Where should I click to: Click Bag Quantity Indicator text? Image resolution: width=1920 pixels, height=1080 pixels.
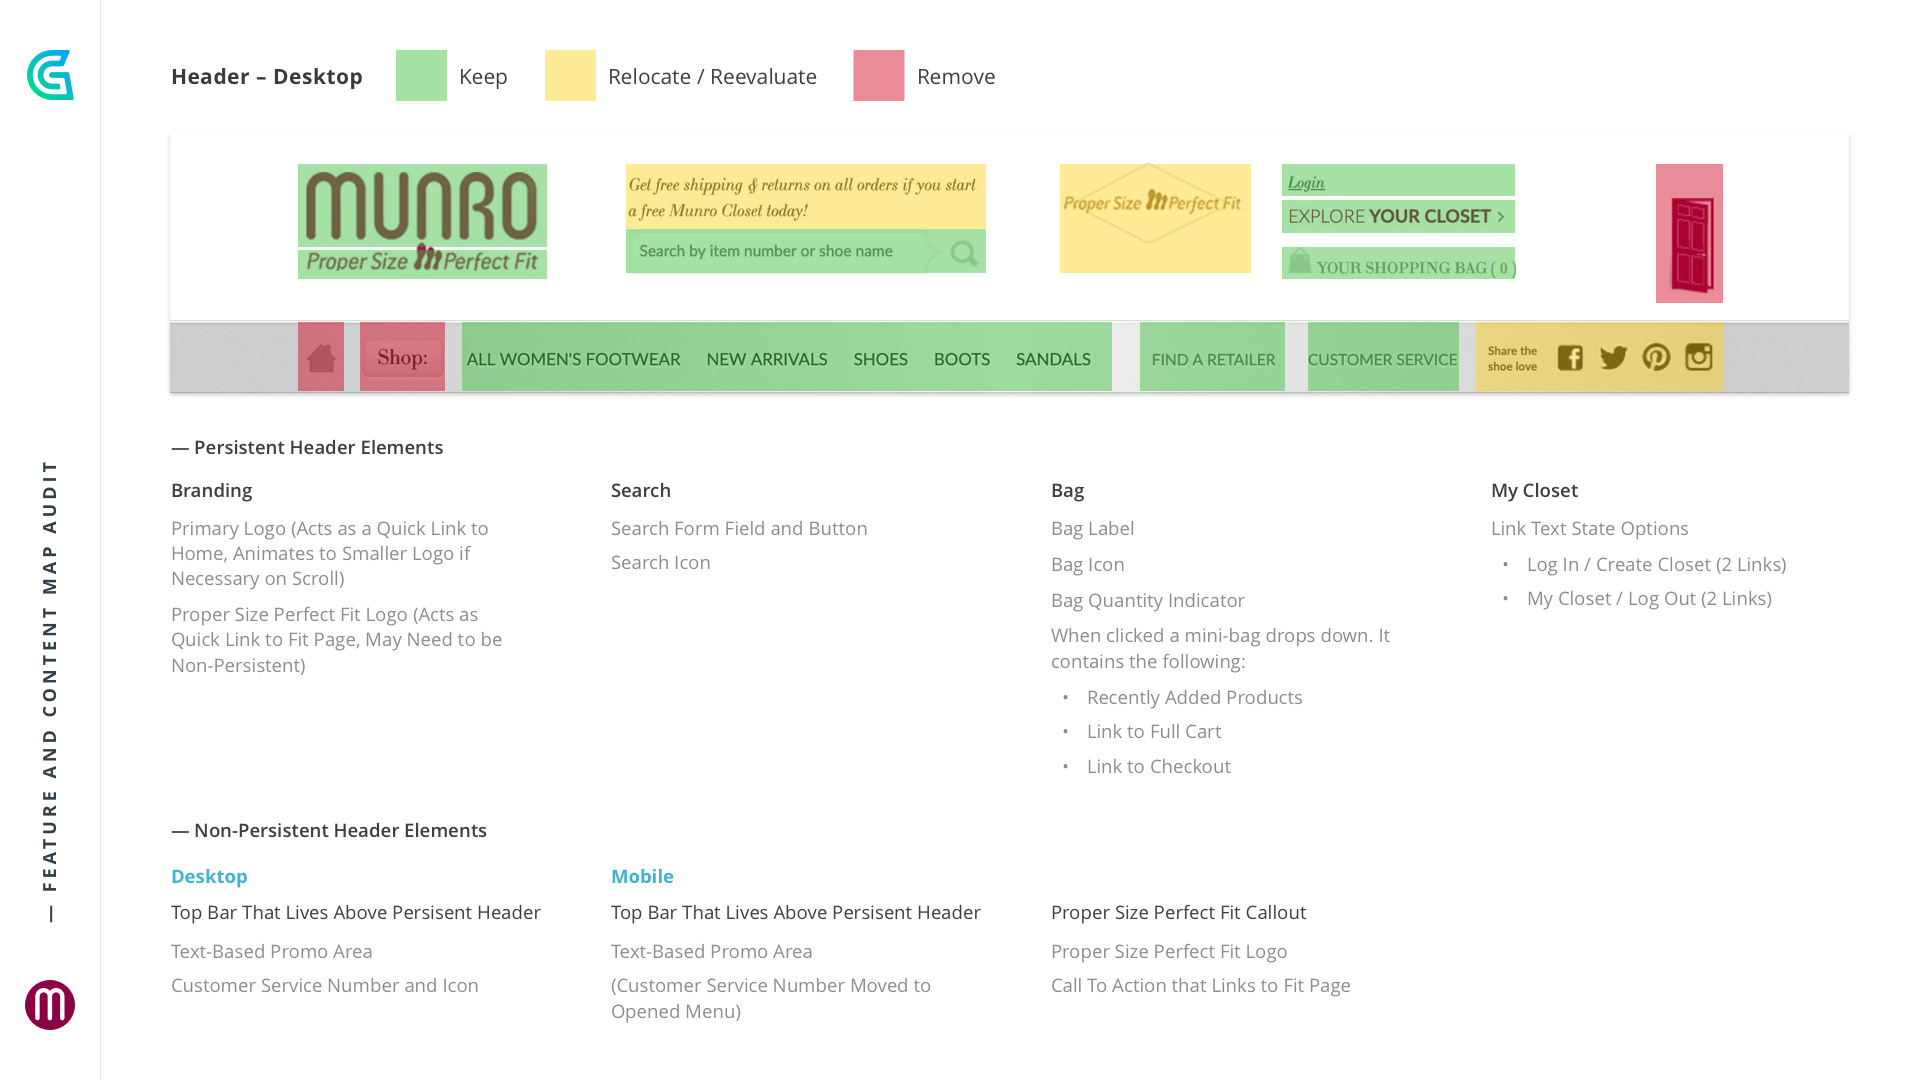tap(1148, 600)
